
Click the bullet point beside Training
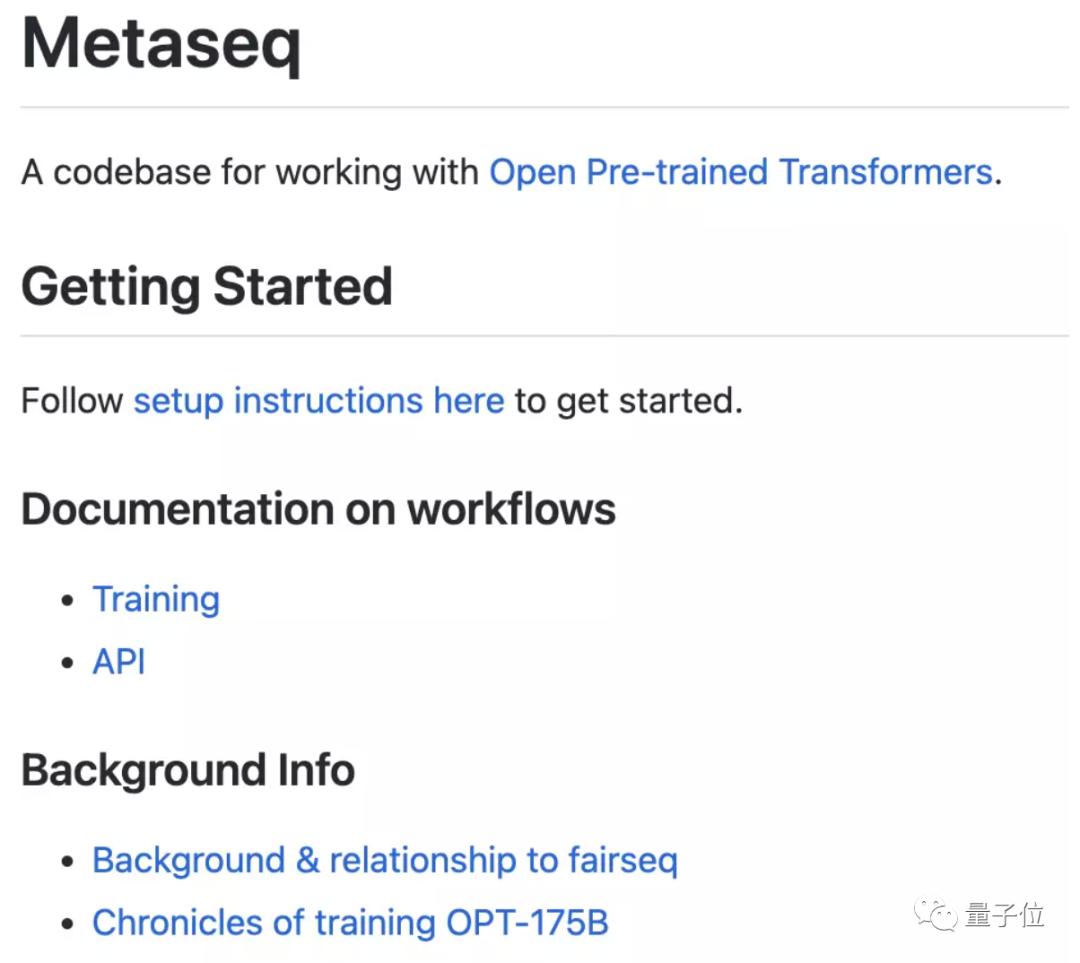coord(67,601)
